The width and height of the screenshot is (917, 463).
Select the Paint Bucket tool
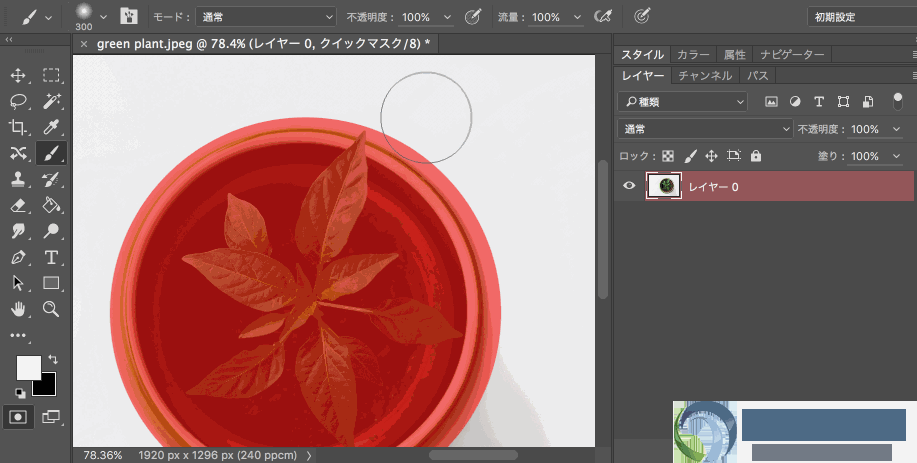click(51, 205)
